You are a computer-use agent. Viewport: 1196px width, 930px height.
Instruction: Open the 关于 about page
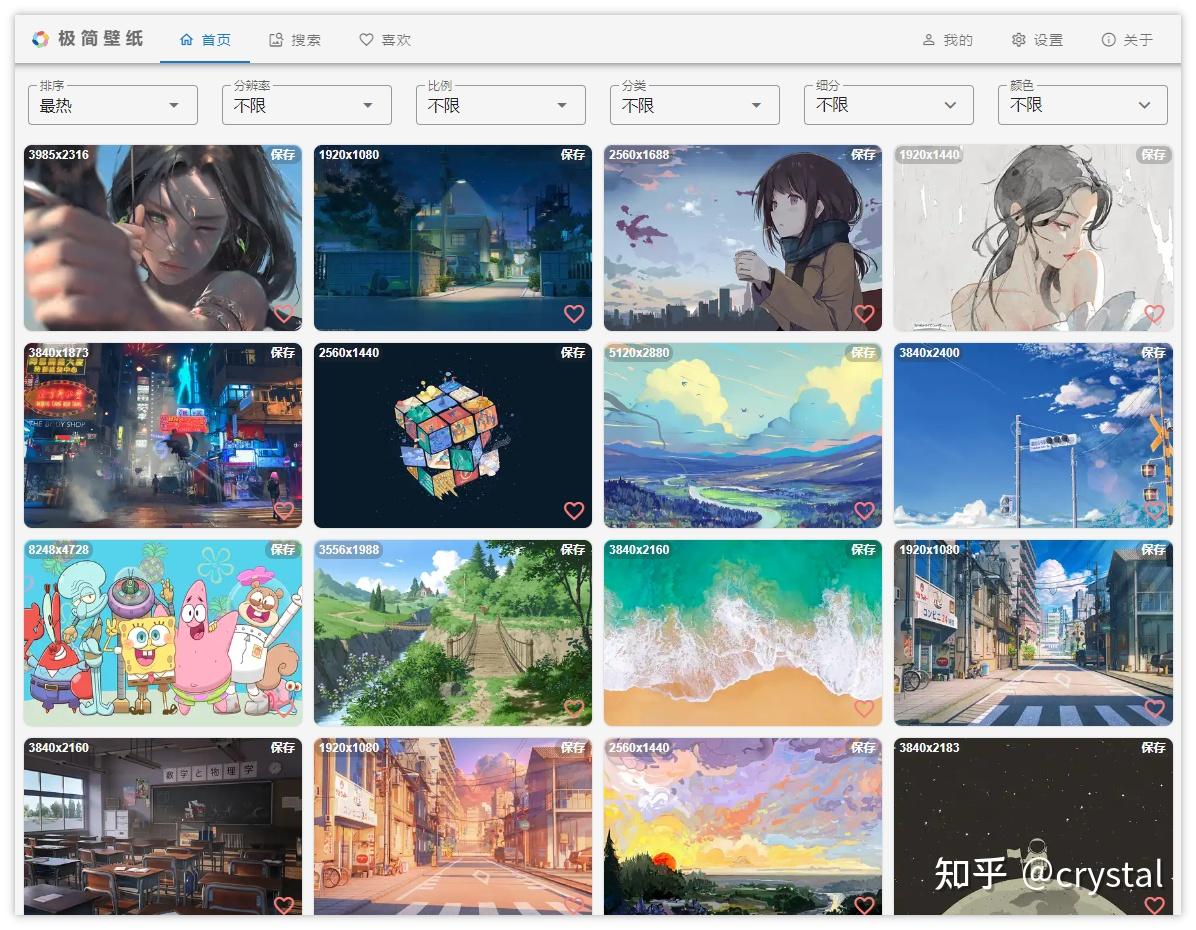(x=1127, y=40)
